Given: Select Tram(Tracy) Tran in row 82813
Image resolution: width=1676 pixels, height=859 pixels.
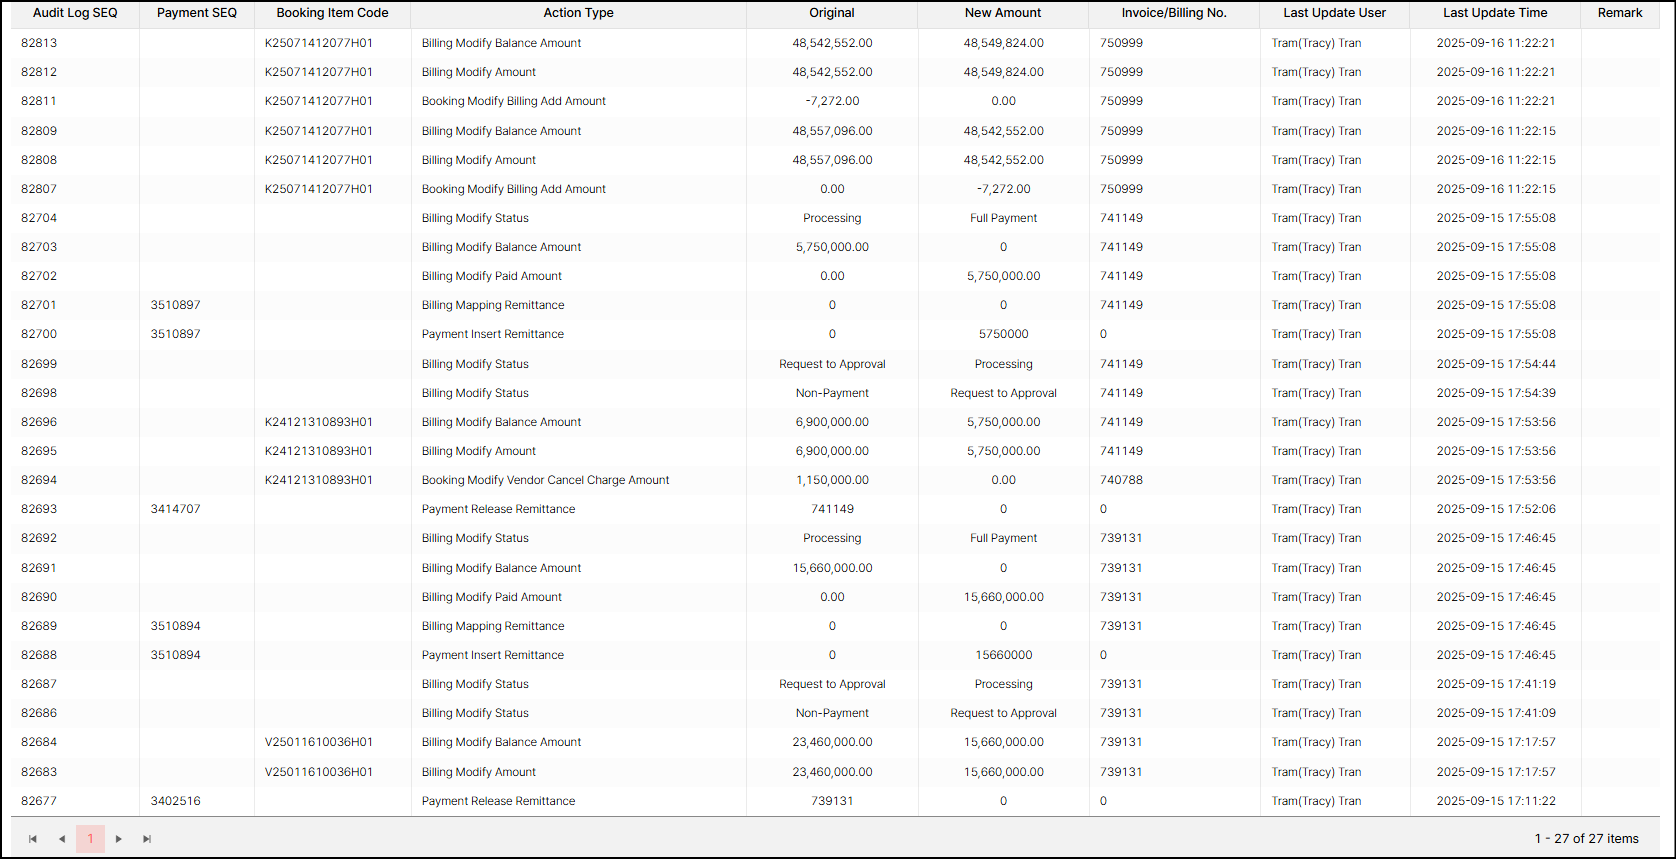Looking at the screenshot, I should tap(1316, 43).
